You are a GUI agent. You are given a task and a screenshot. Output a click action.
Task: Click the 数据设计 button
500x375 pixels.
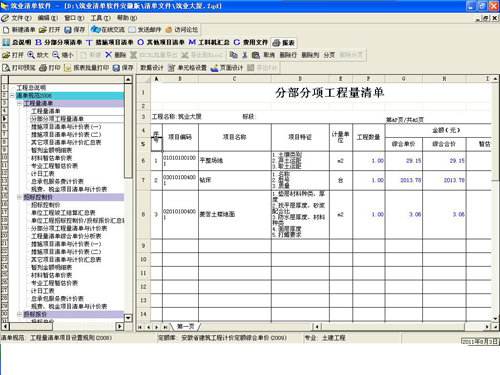(x=152, y=68)
